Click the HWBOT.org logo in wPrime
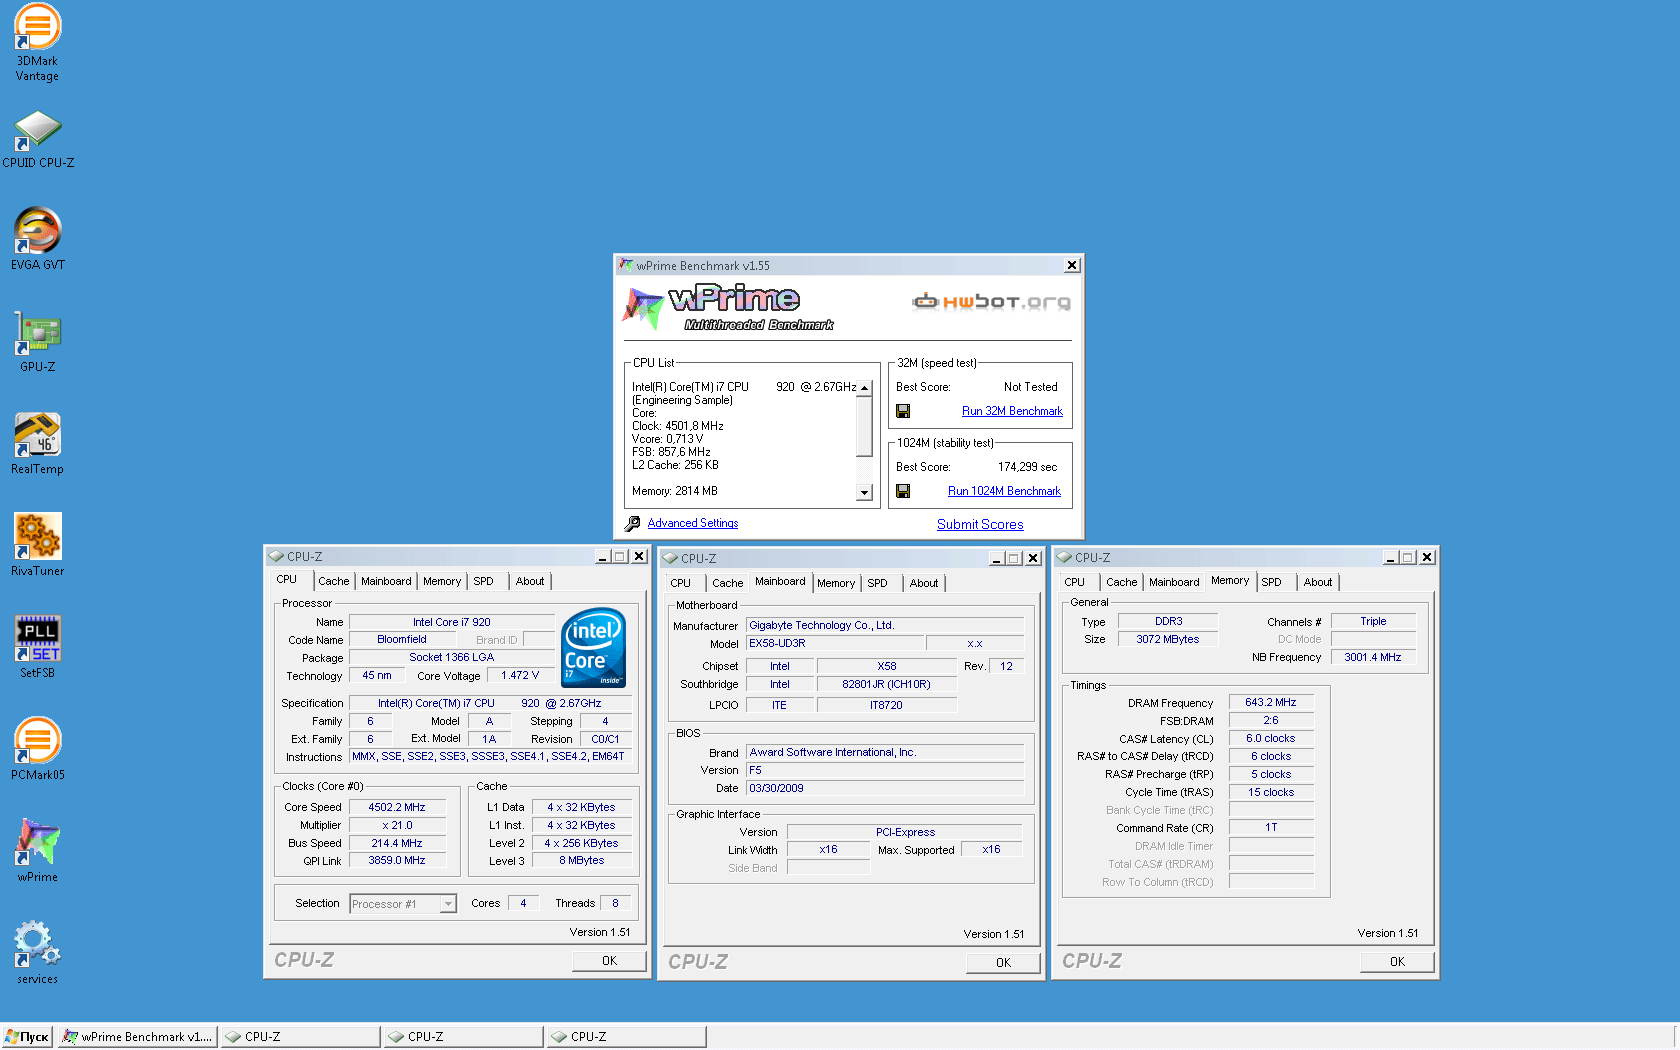This screenshot has width=1680, height=1050. coord(991,301)
